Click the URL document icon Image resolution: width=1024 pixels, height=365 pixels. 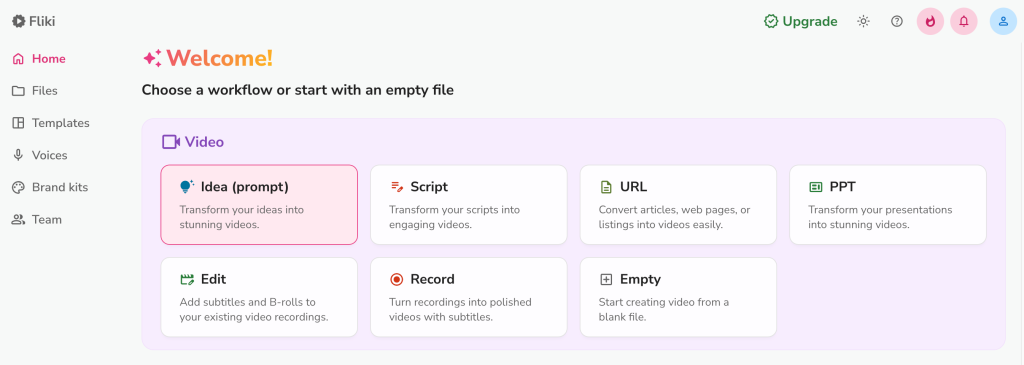click(606, 187)
